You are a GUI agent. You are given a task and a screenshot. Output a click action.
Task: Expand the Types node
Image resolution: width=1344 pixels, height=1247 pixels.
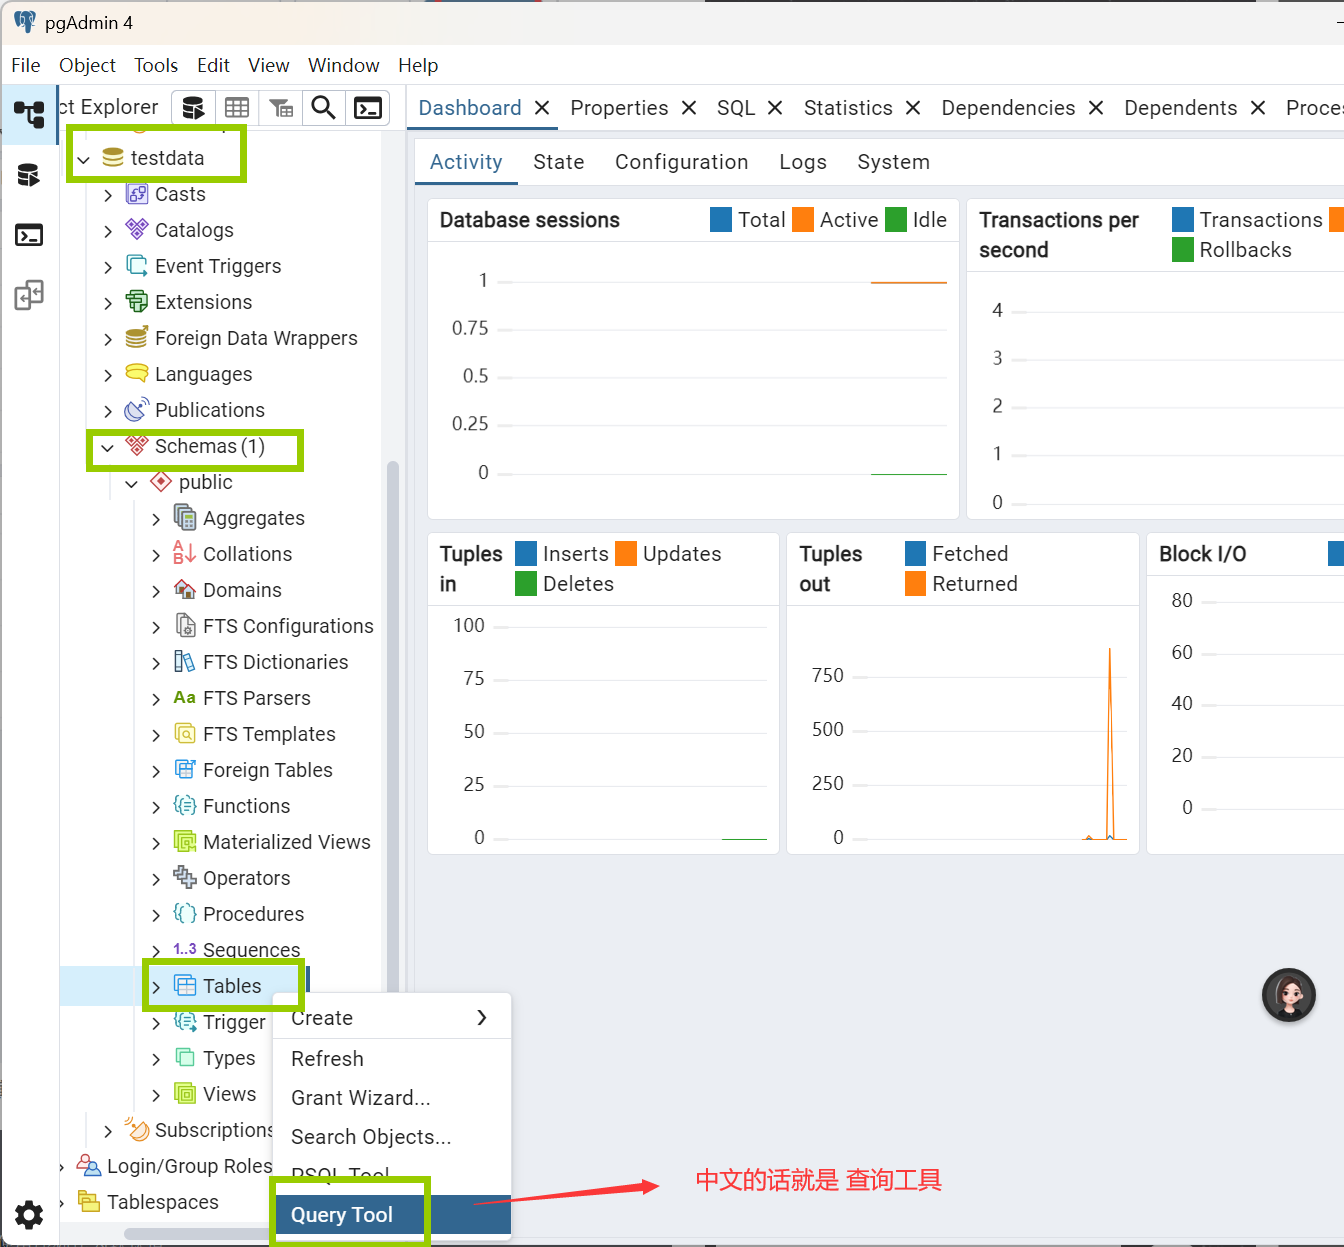[x=156, y=1059]
